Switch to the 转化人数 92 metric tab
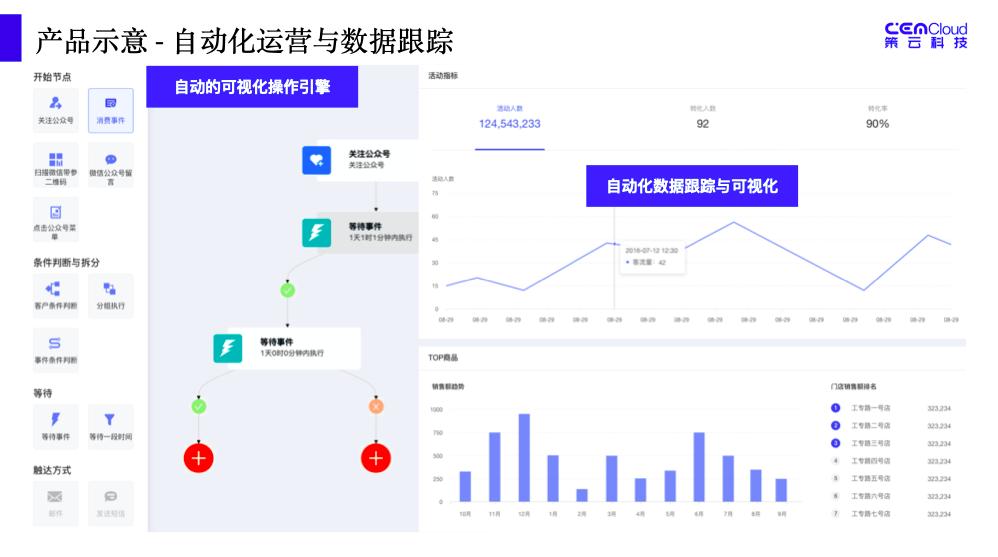The height and width of the screenshot is (557, 998). click(x=703, y=119)
